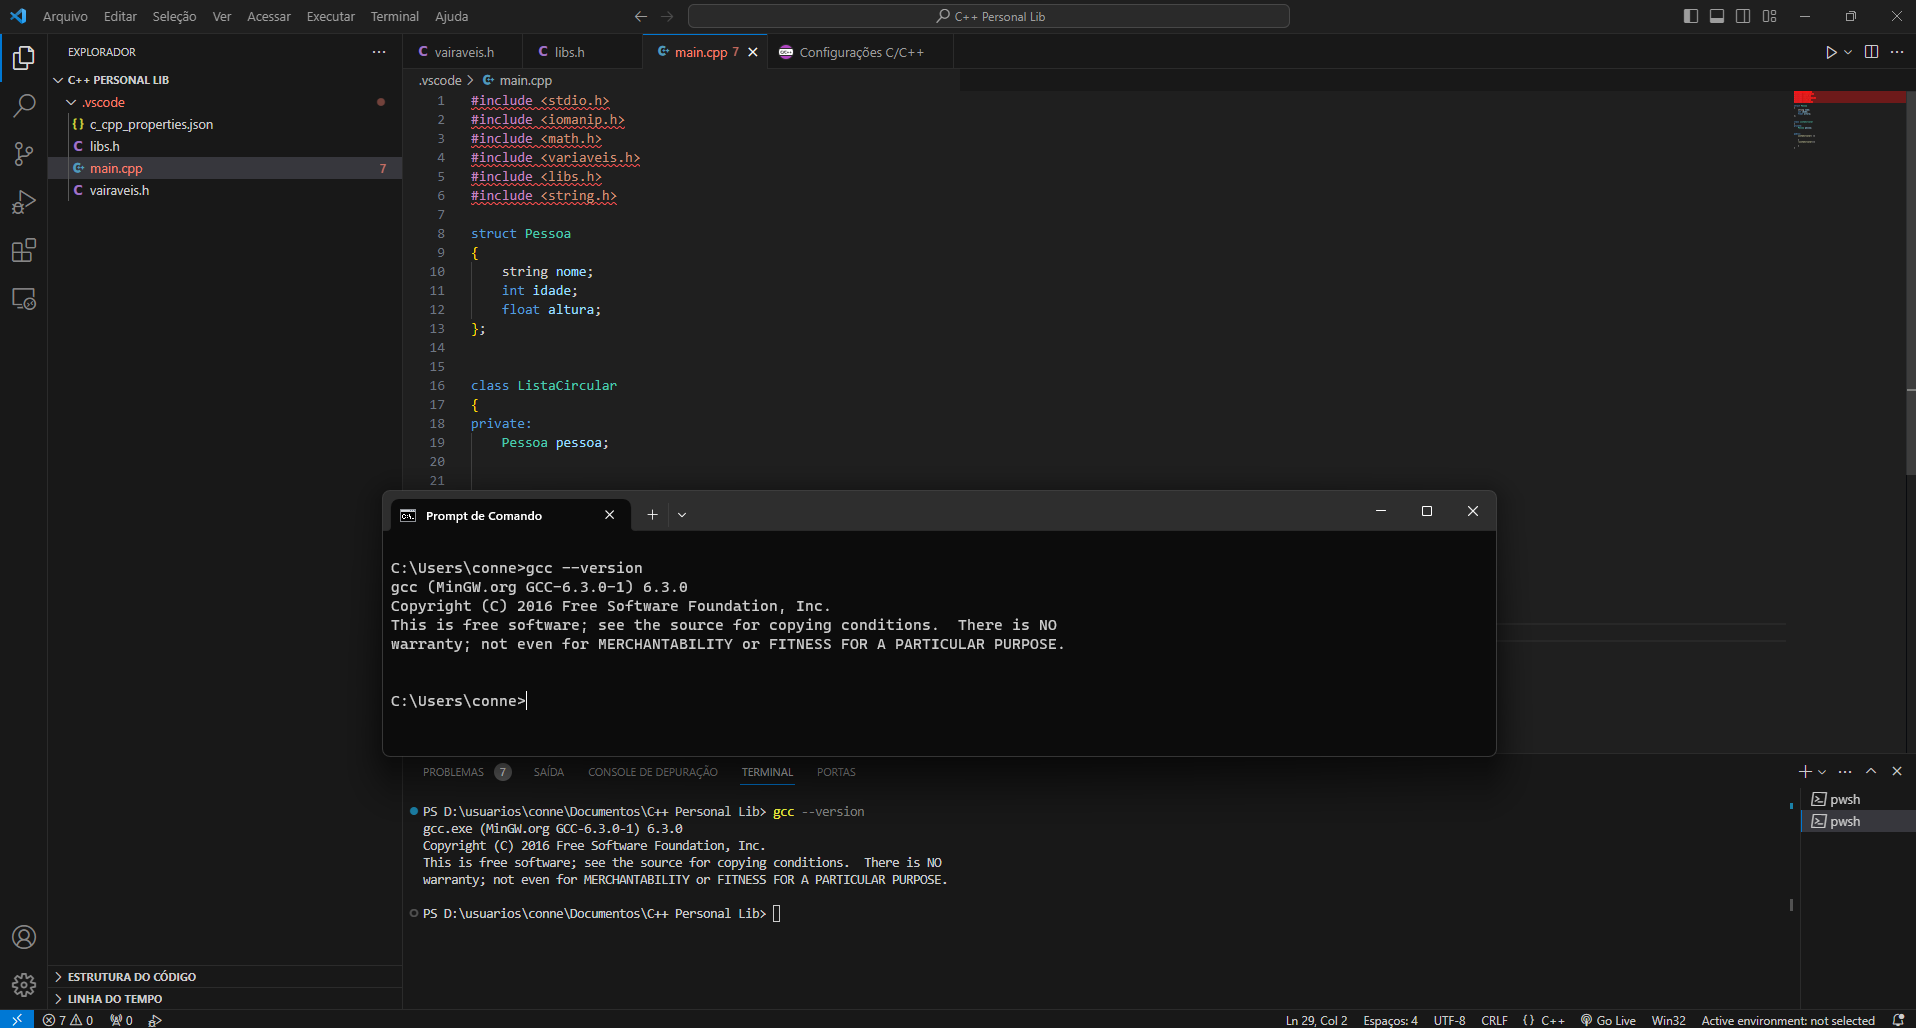1916x1028 pixels.
Task: Maximize the terminal panel size
Action: point(1871,771)
